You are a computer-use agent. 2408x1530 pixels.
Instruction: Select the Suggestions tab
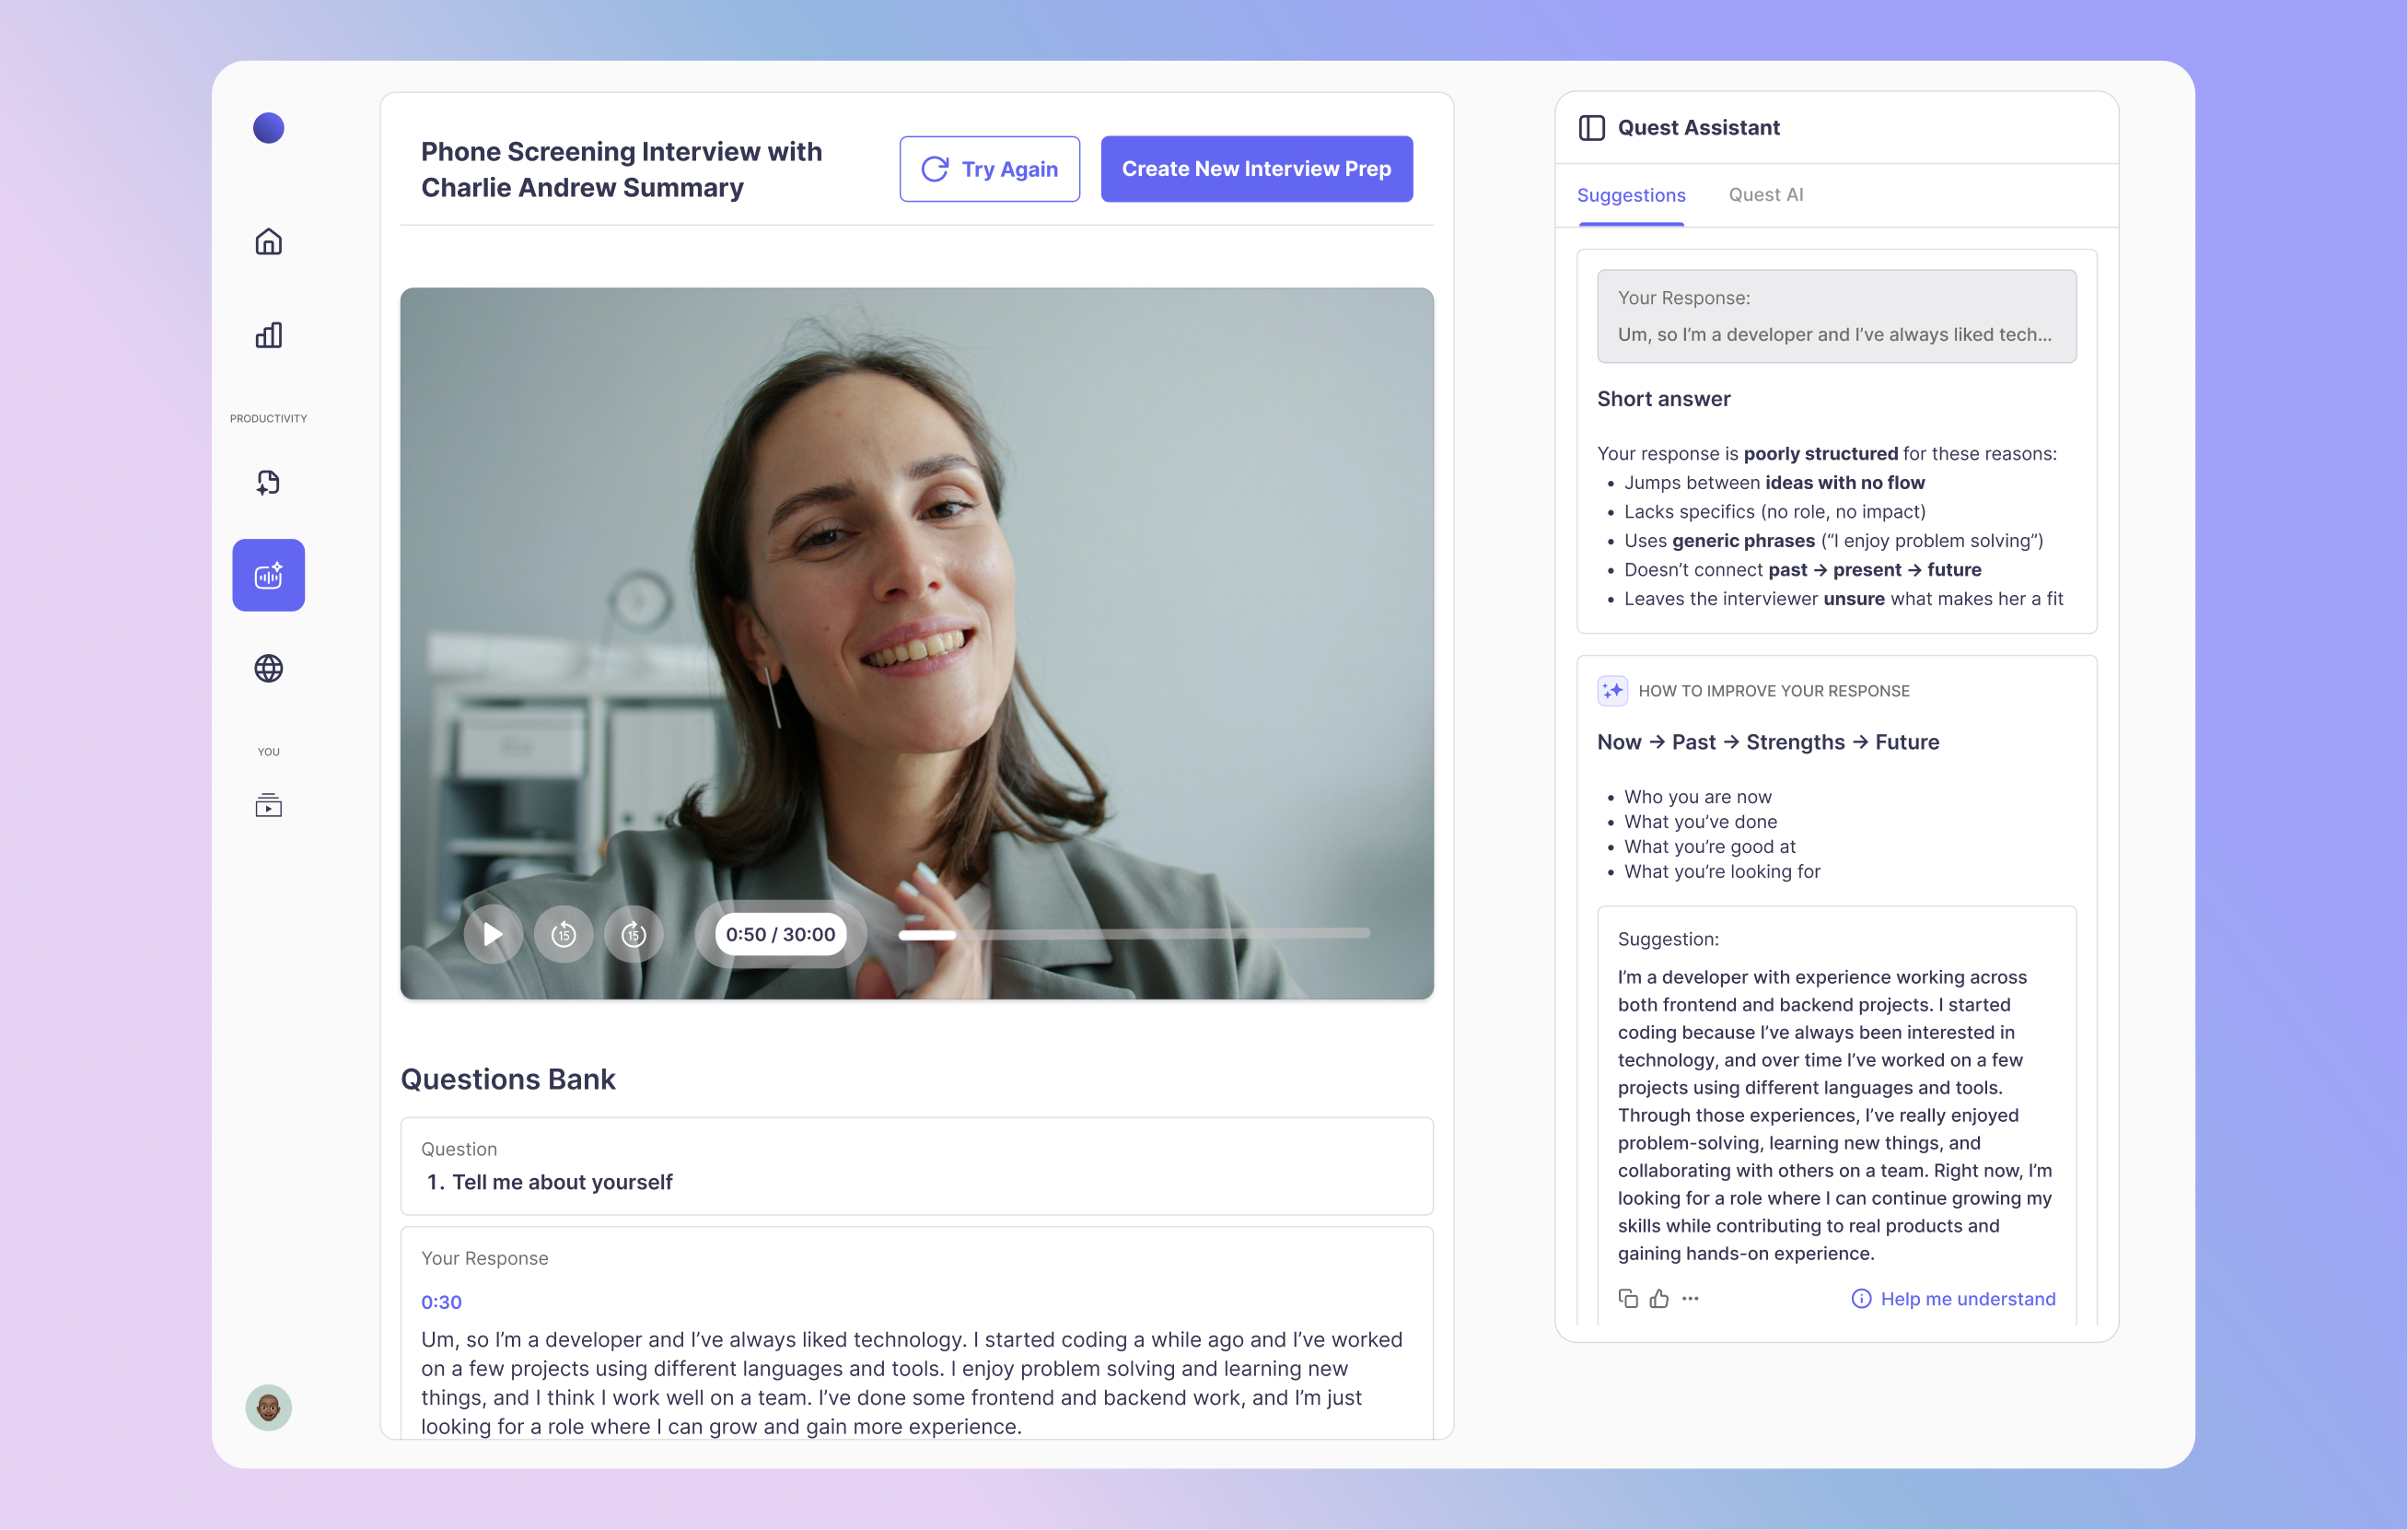pos(1631,195)
